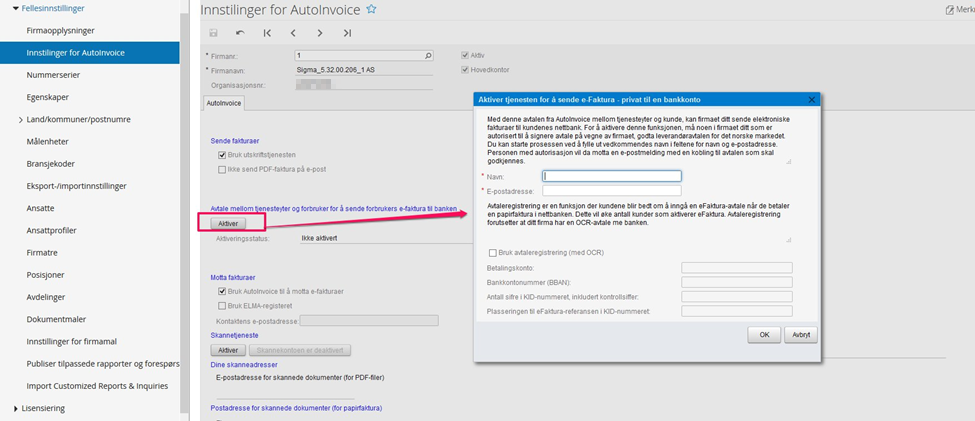
Task: Focus the E-postadresse field in dialog
Action: pos(612,191)
